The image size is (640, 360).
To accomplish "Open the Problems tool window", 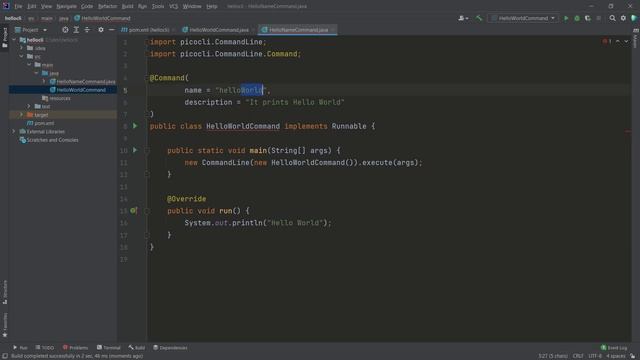I will (x=75, y=348).
